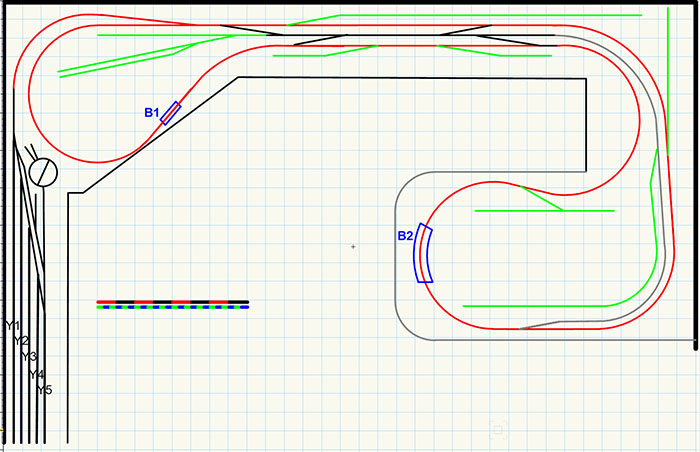Click the Y3 yard track label

coord(29,356)
